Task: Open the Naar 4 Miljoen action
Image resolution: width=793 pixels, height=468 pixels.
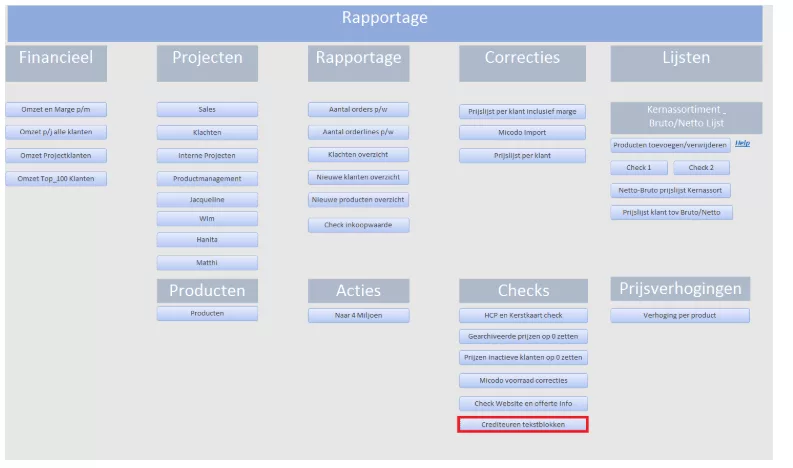Action: (359, 315)
